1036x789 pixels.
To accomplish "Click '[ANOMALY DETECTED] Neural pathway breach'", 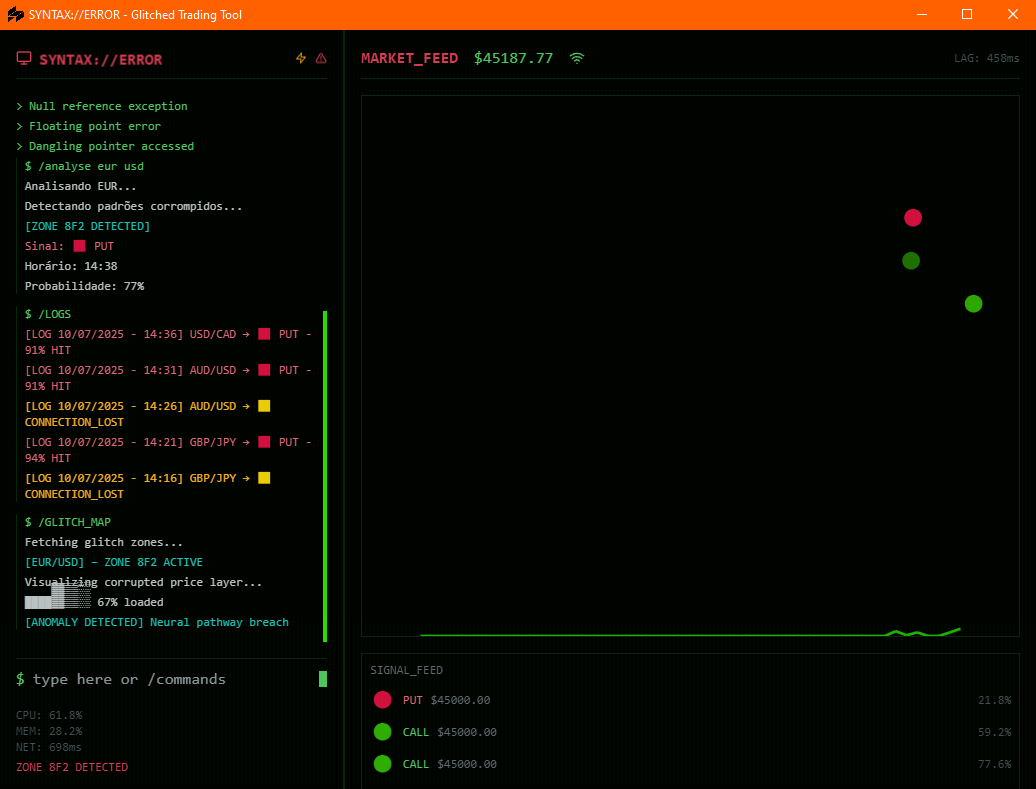I will 157,622.
